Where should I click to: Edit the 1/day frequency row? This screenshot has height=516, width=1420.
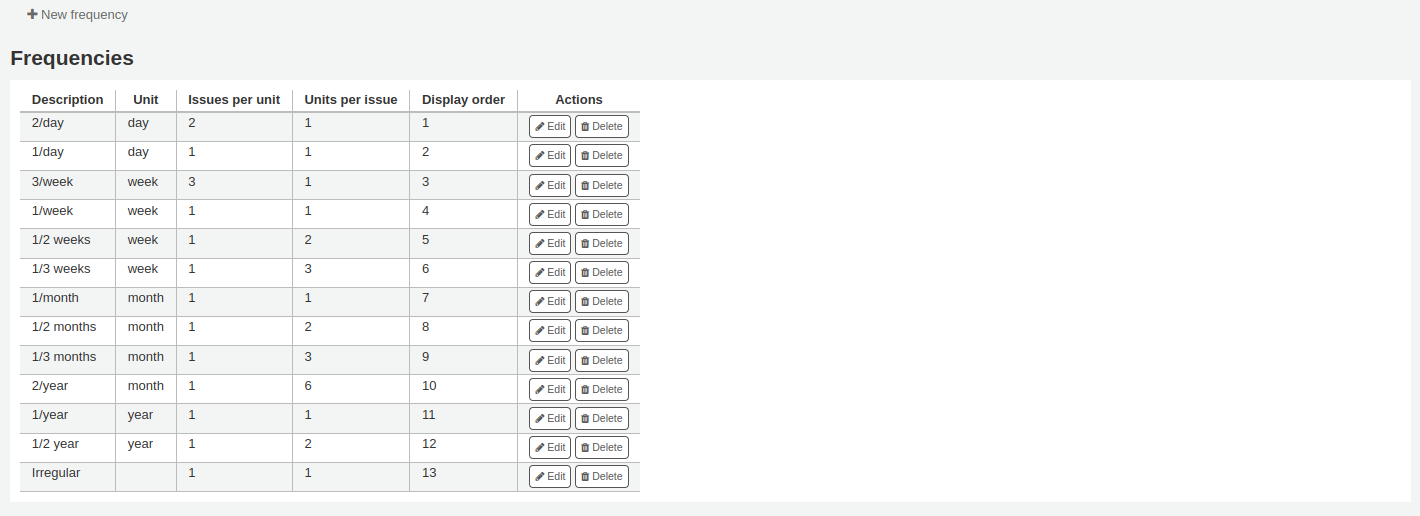coord(549,156)
